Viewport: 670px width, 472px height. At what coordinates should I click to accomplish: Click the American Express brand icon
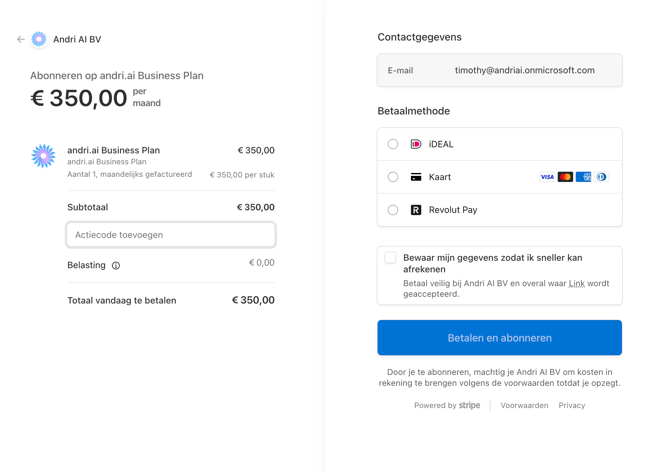[583, 177]
